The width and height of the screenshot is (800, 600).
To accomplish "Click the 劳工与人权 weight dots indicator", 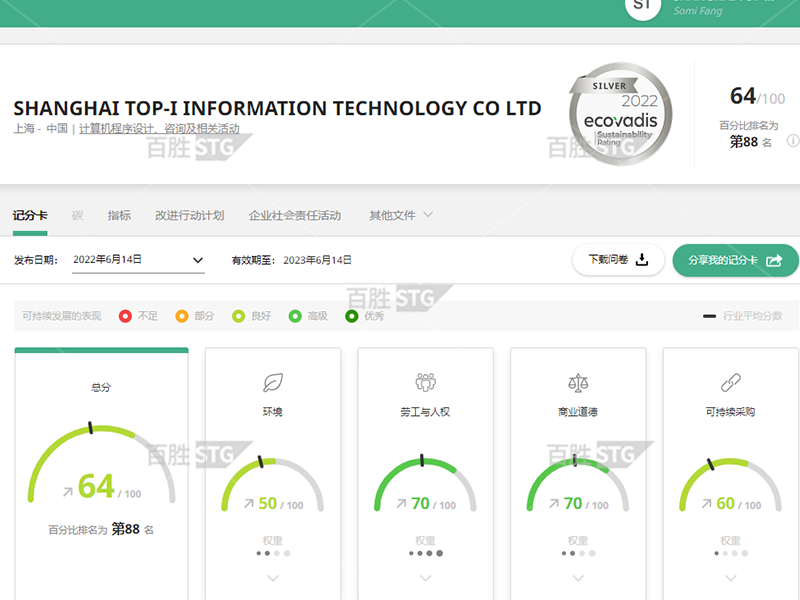I will tap(426, 553).
